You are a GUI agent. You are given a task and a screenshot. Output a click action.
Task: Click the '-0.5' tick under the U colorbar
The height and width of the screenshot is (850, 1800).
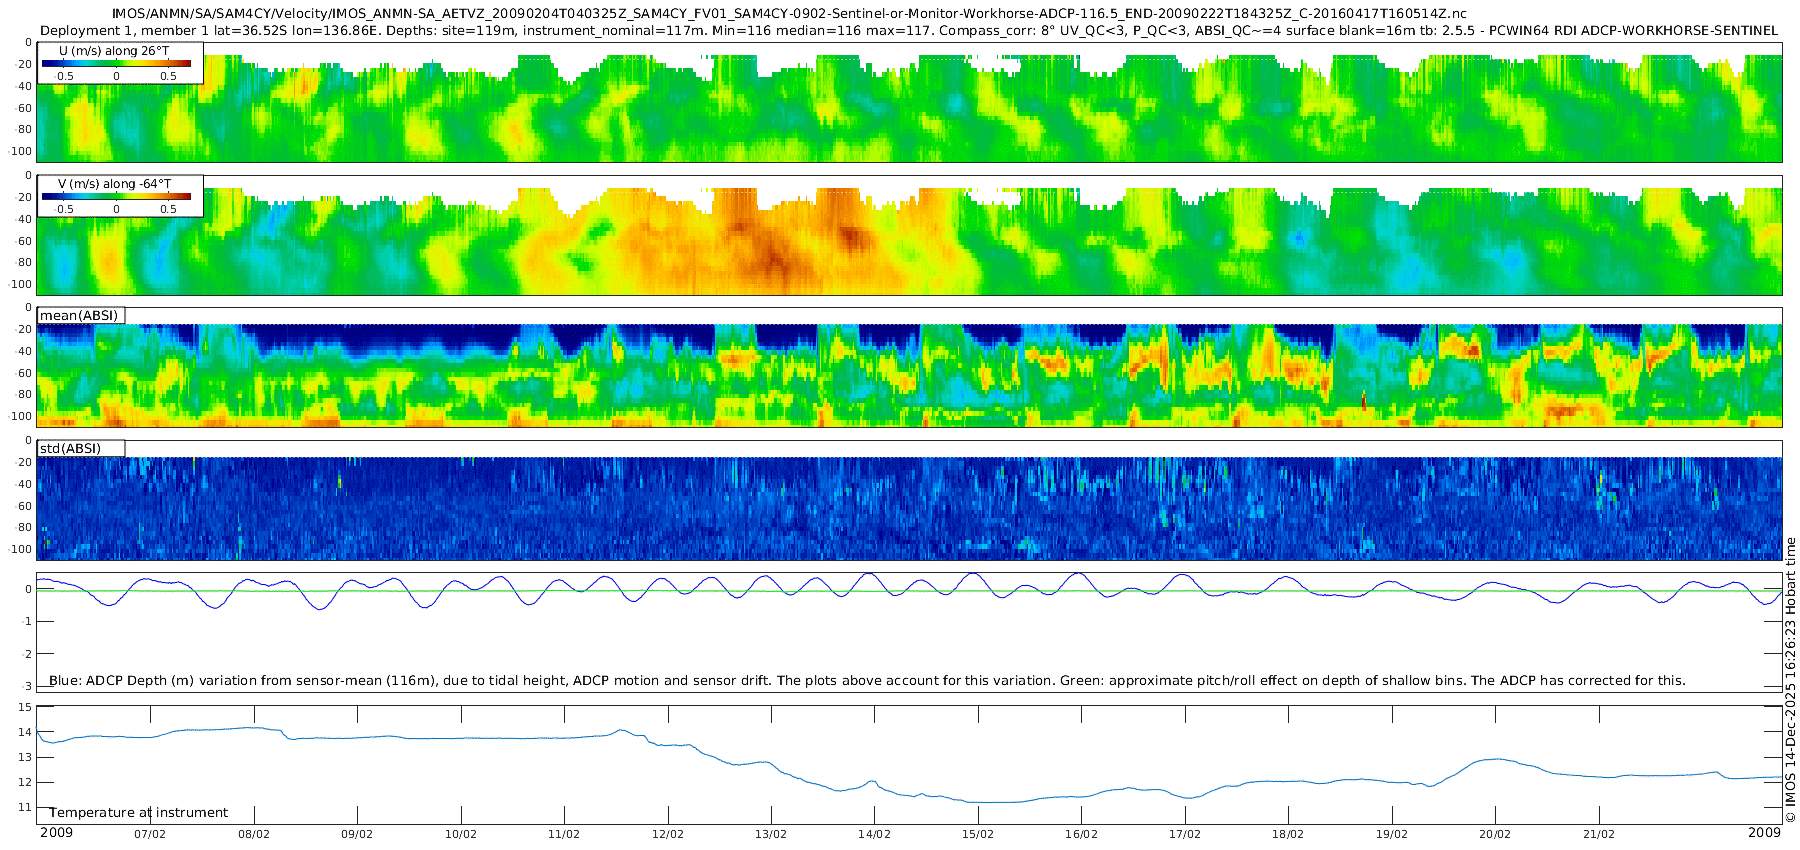click(x=63, y=76)
